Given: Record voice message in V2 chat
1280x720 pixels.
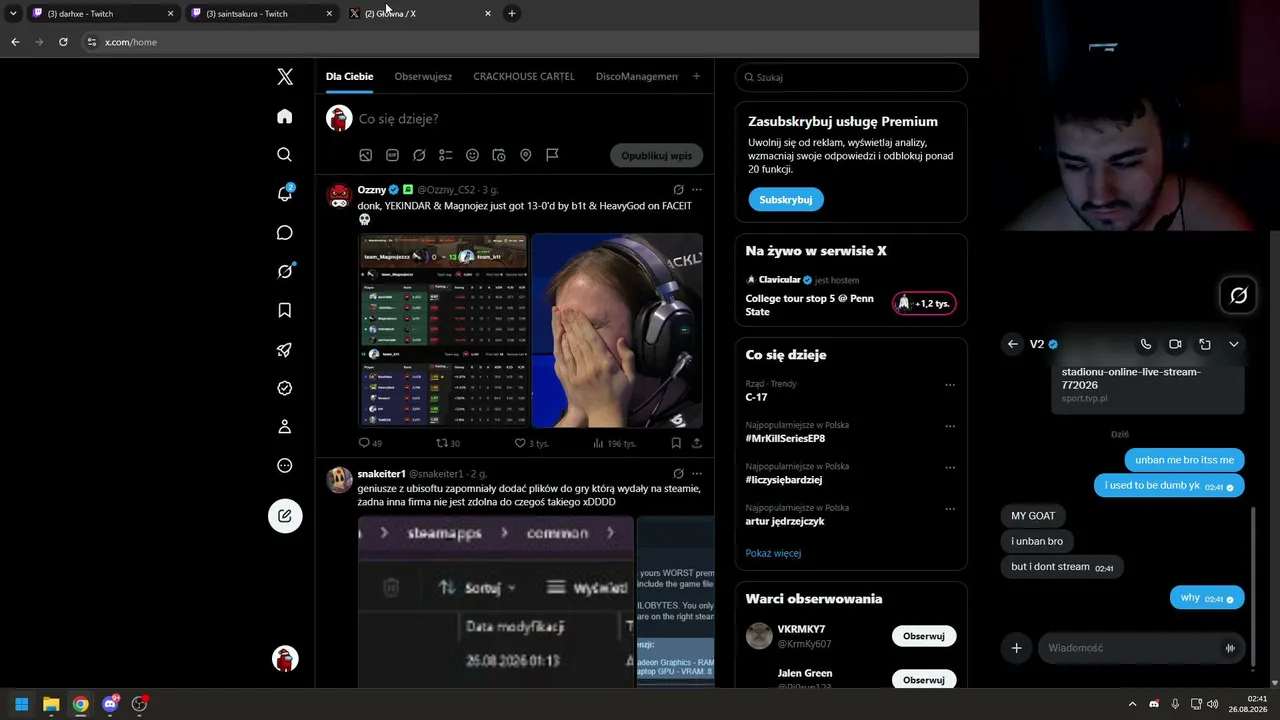Looking at the screenshot, I should [x=1230, y=648].
